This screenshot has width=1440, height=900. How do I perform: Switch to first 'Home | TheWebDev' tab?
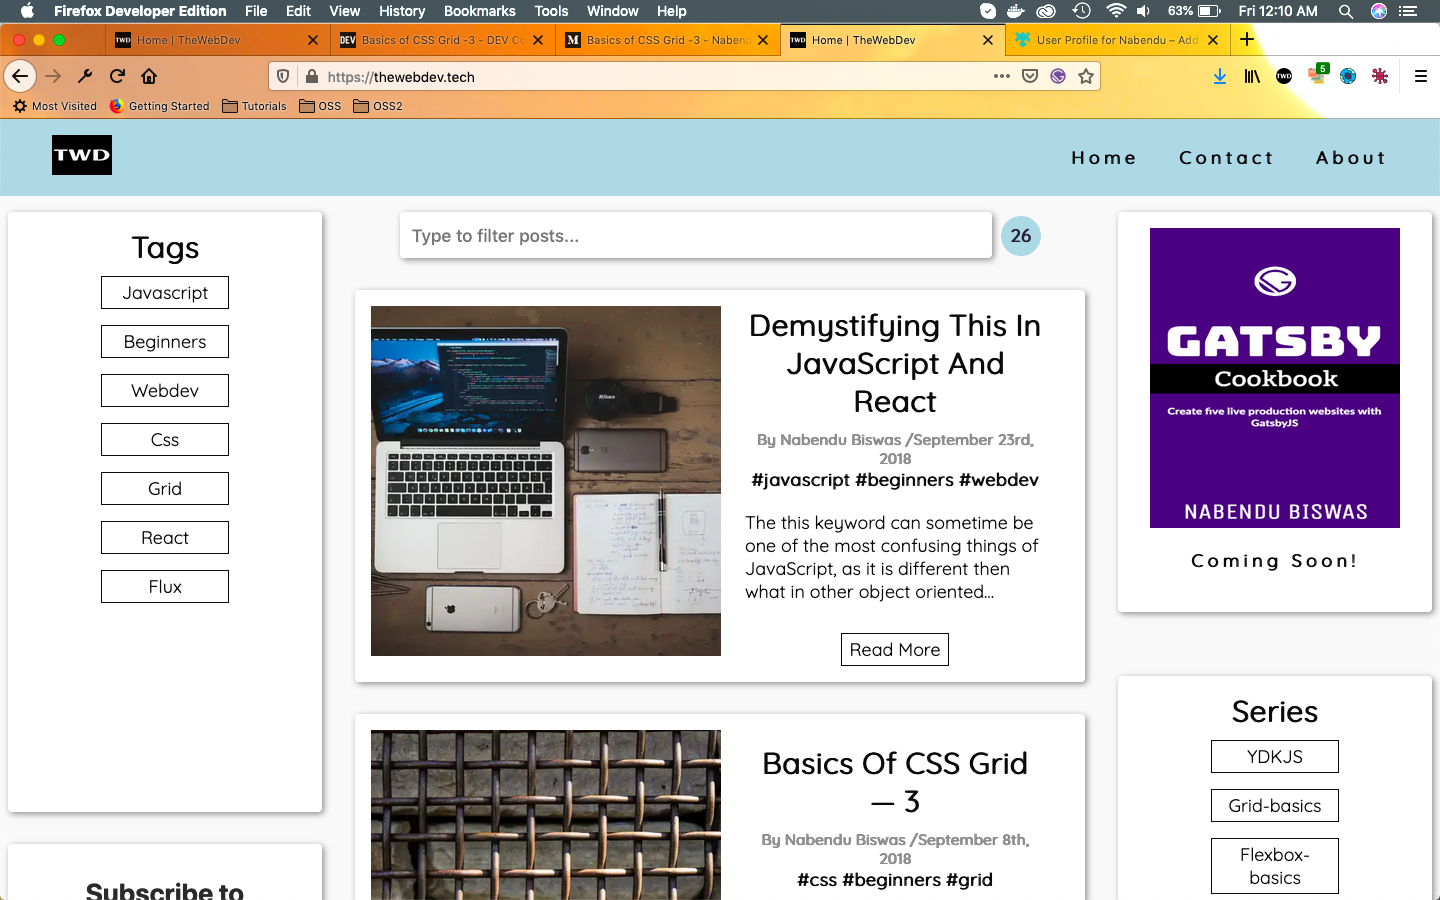click(217, 40)
